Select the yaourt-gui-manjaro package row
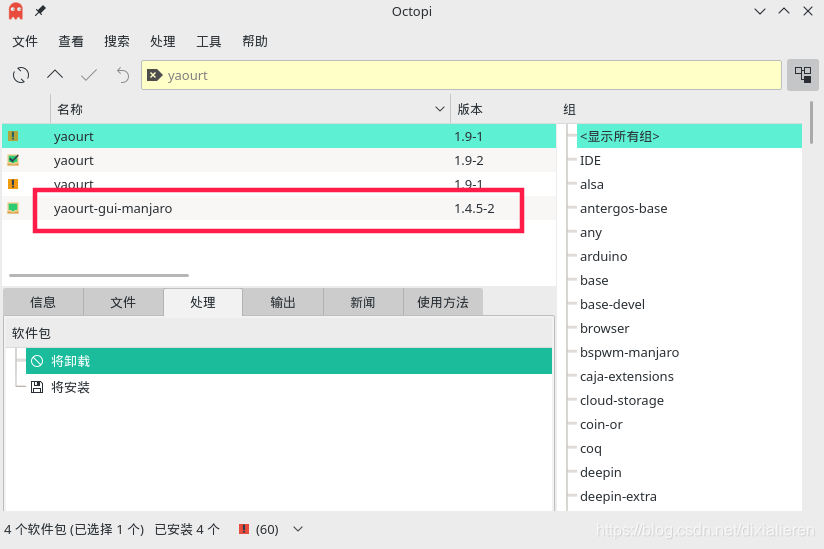 tap(279, 208)
